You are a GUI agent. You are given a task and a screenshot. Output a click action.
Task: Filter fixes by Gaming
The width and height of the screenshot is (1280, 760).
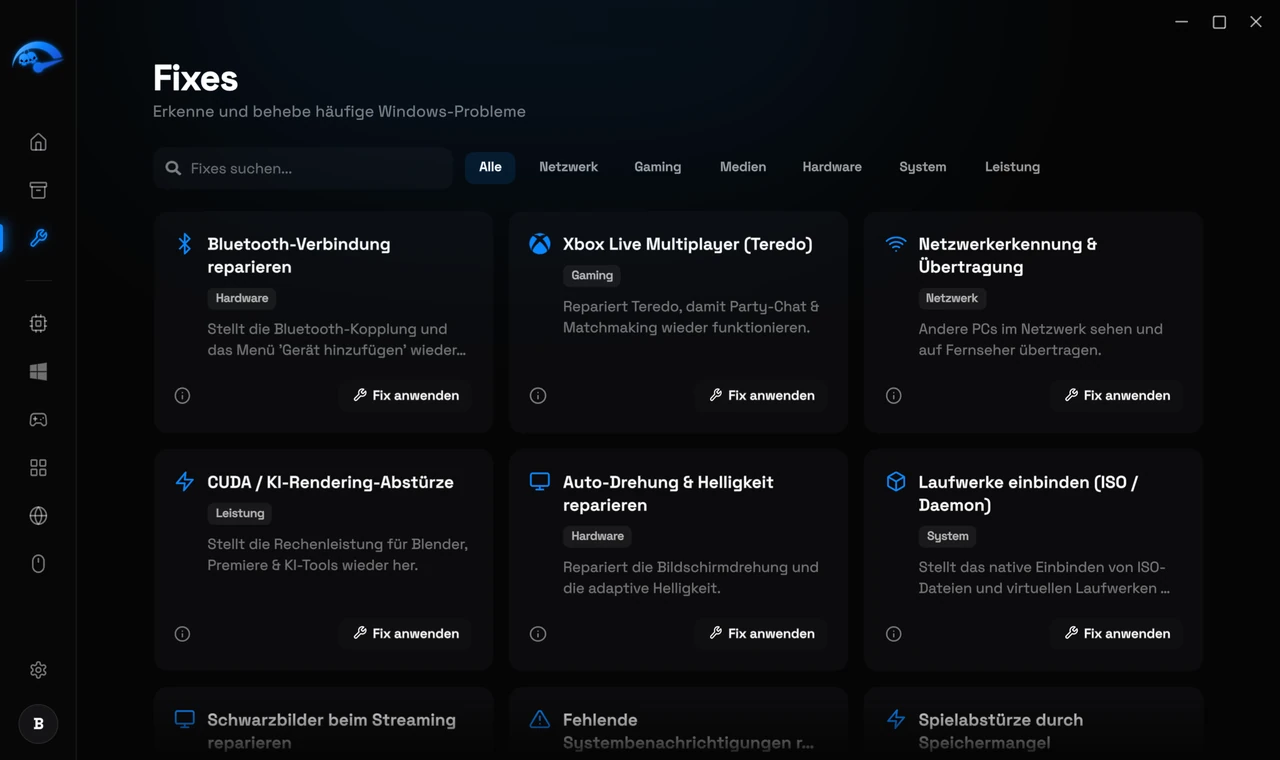point(658,167)
